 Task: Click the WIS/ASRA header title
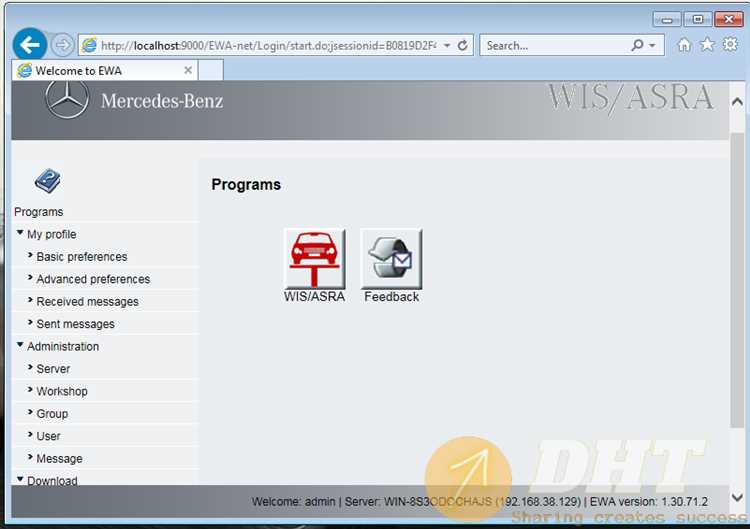(631, 98)
